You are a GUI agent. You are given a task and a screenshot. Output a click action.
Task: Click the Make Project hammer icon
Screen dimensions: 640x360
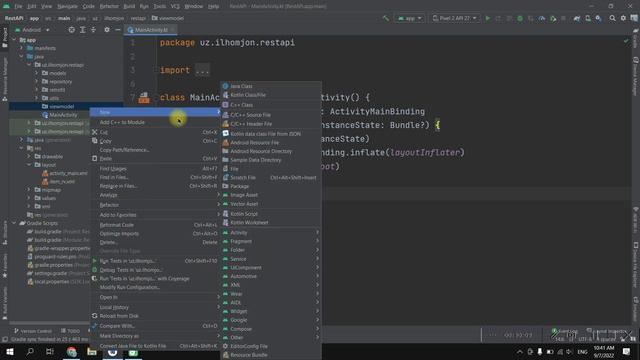pos(386,18)
